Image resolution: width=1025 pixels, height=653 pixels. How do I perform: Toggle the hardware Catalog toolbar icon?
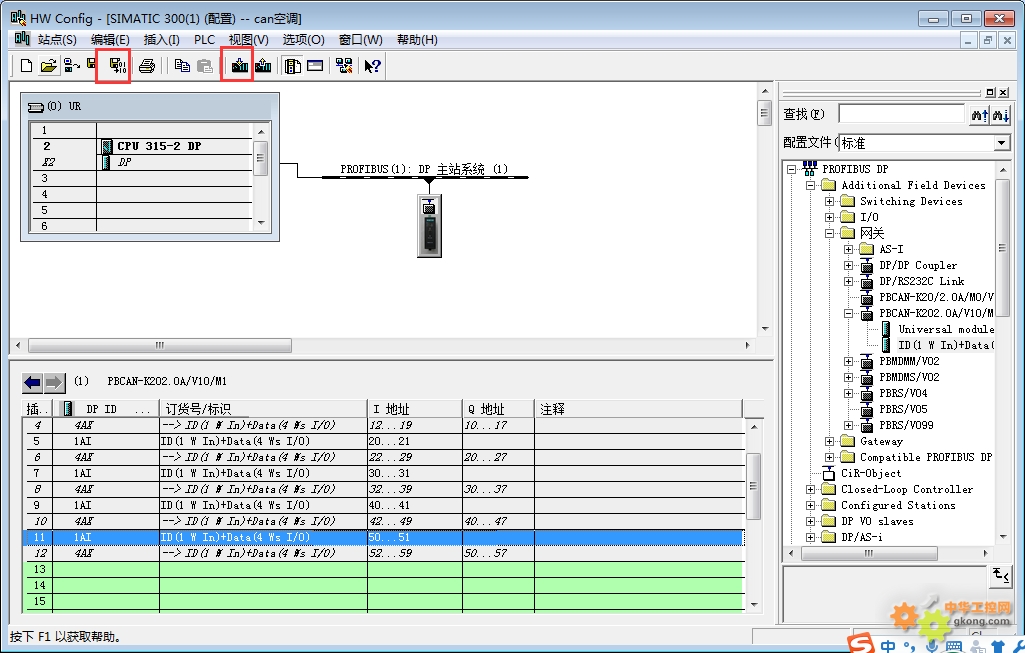[x=293, y=66]
